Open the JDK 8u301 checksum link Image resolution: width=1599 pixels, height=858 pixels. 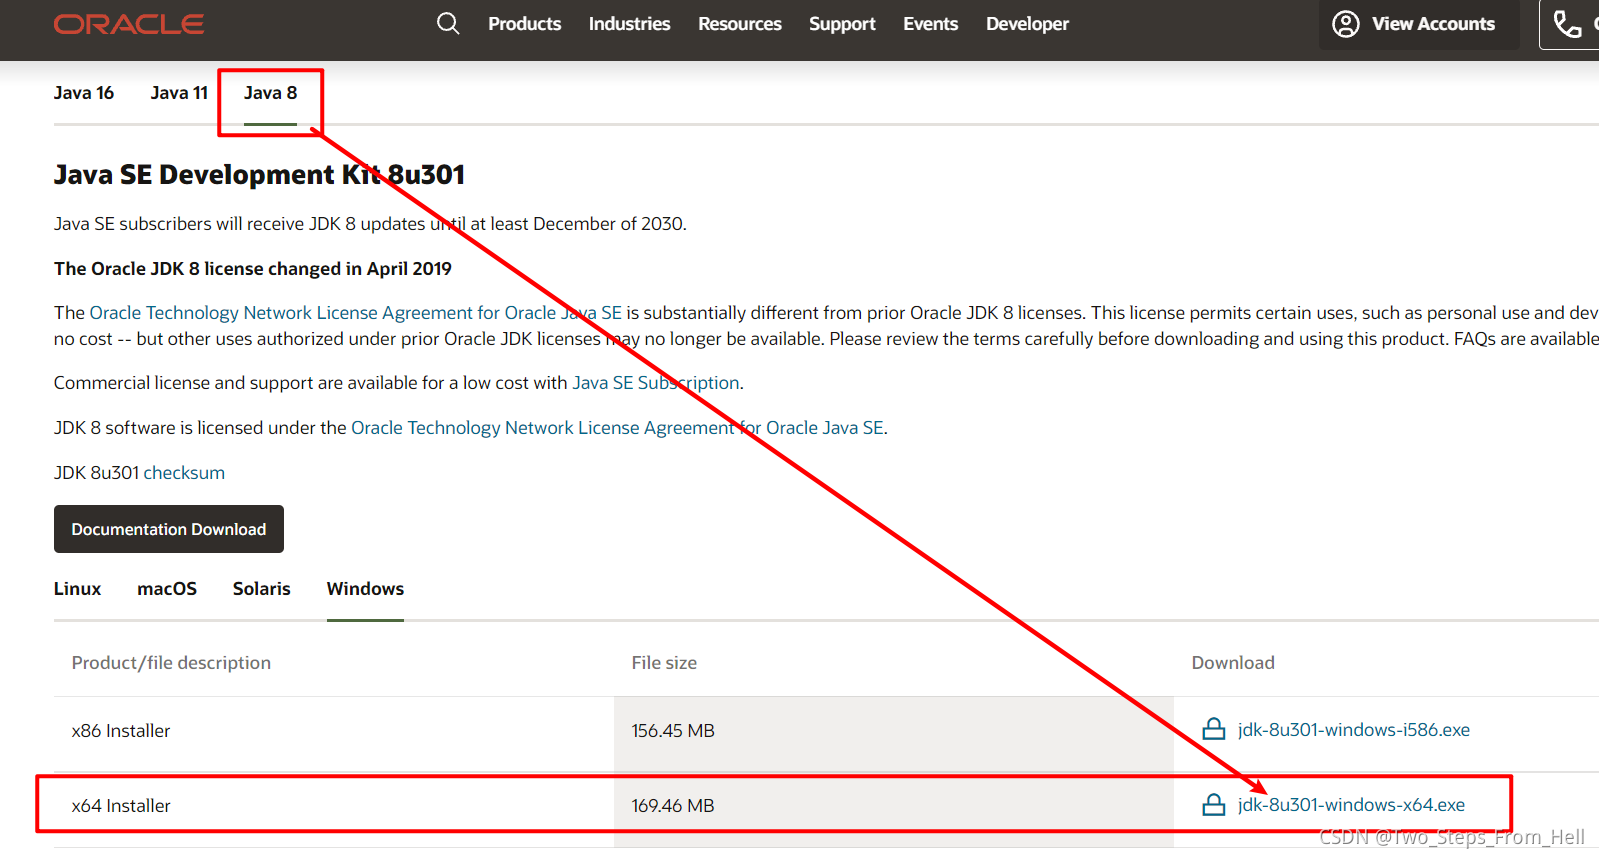tap(184, 473)
